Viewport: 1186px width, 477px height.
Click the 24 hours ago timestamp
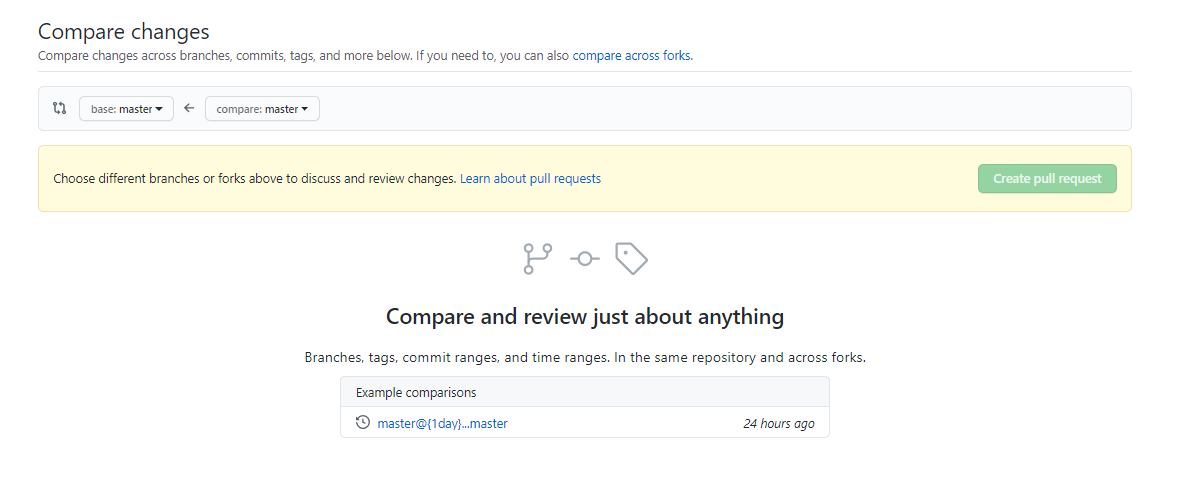(x=779, y=423)
